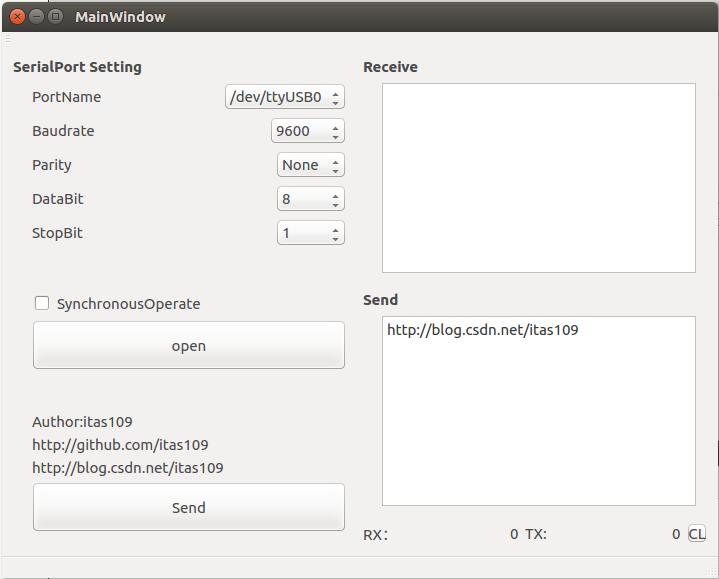Viewport: 719px width, 579px height.
Task: Click the StopBit label
Action: [x=57, y=233]
